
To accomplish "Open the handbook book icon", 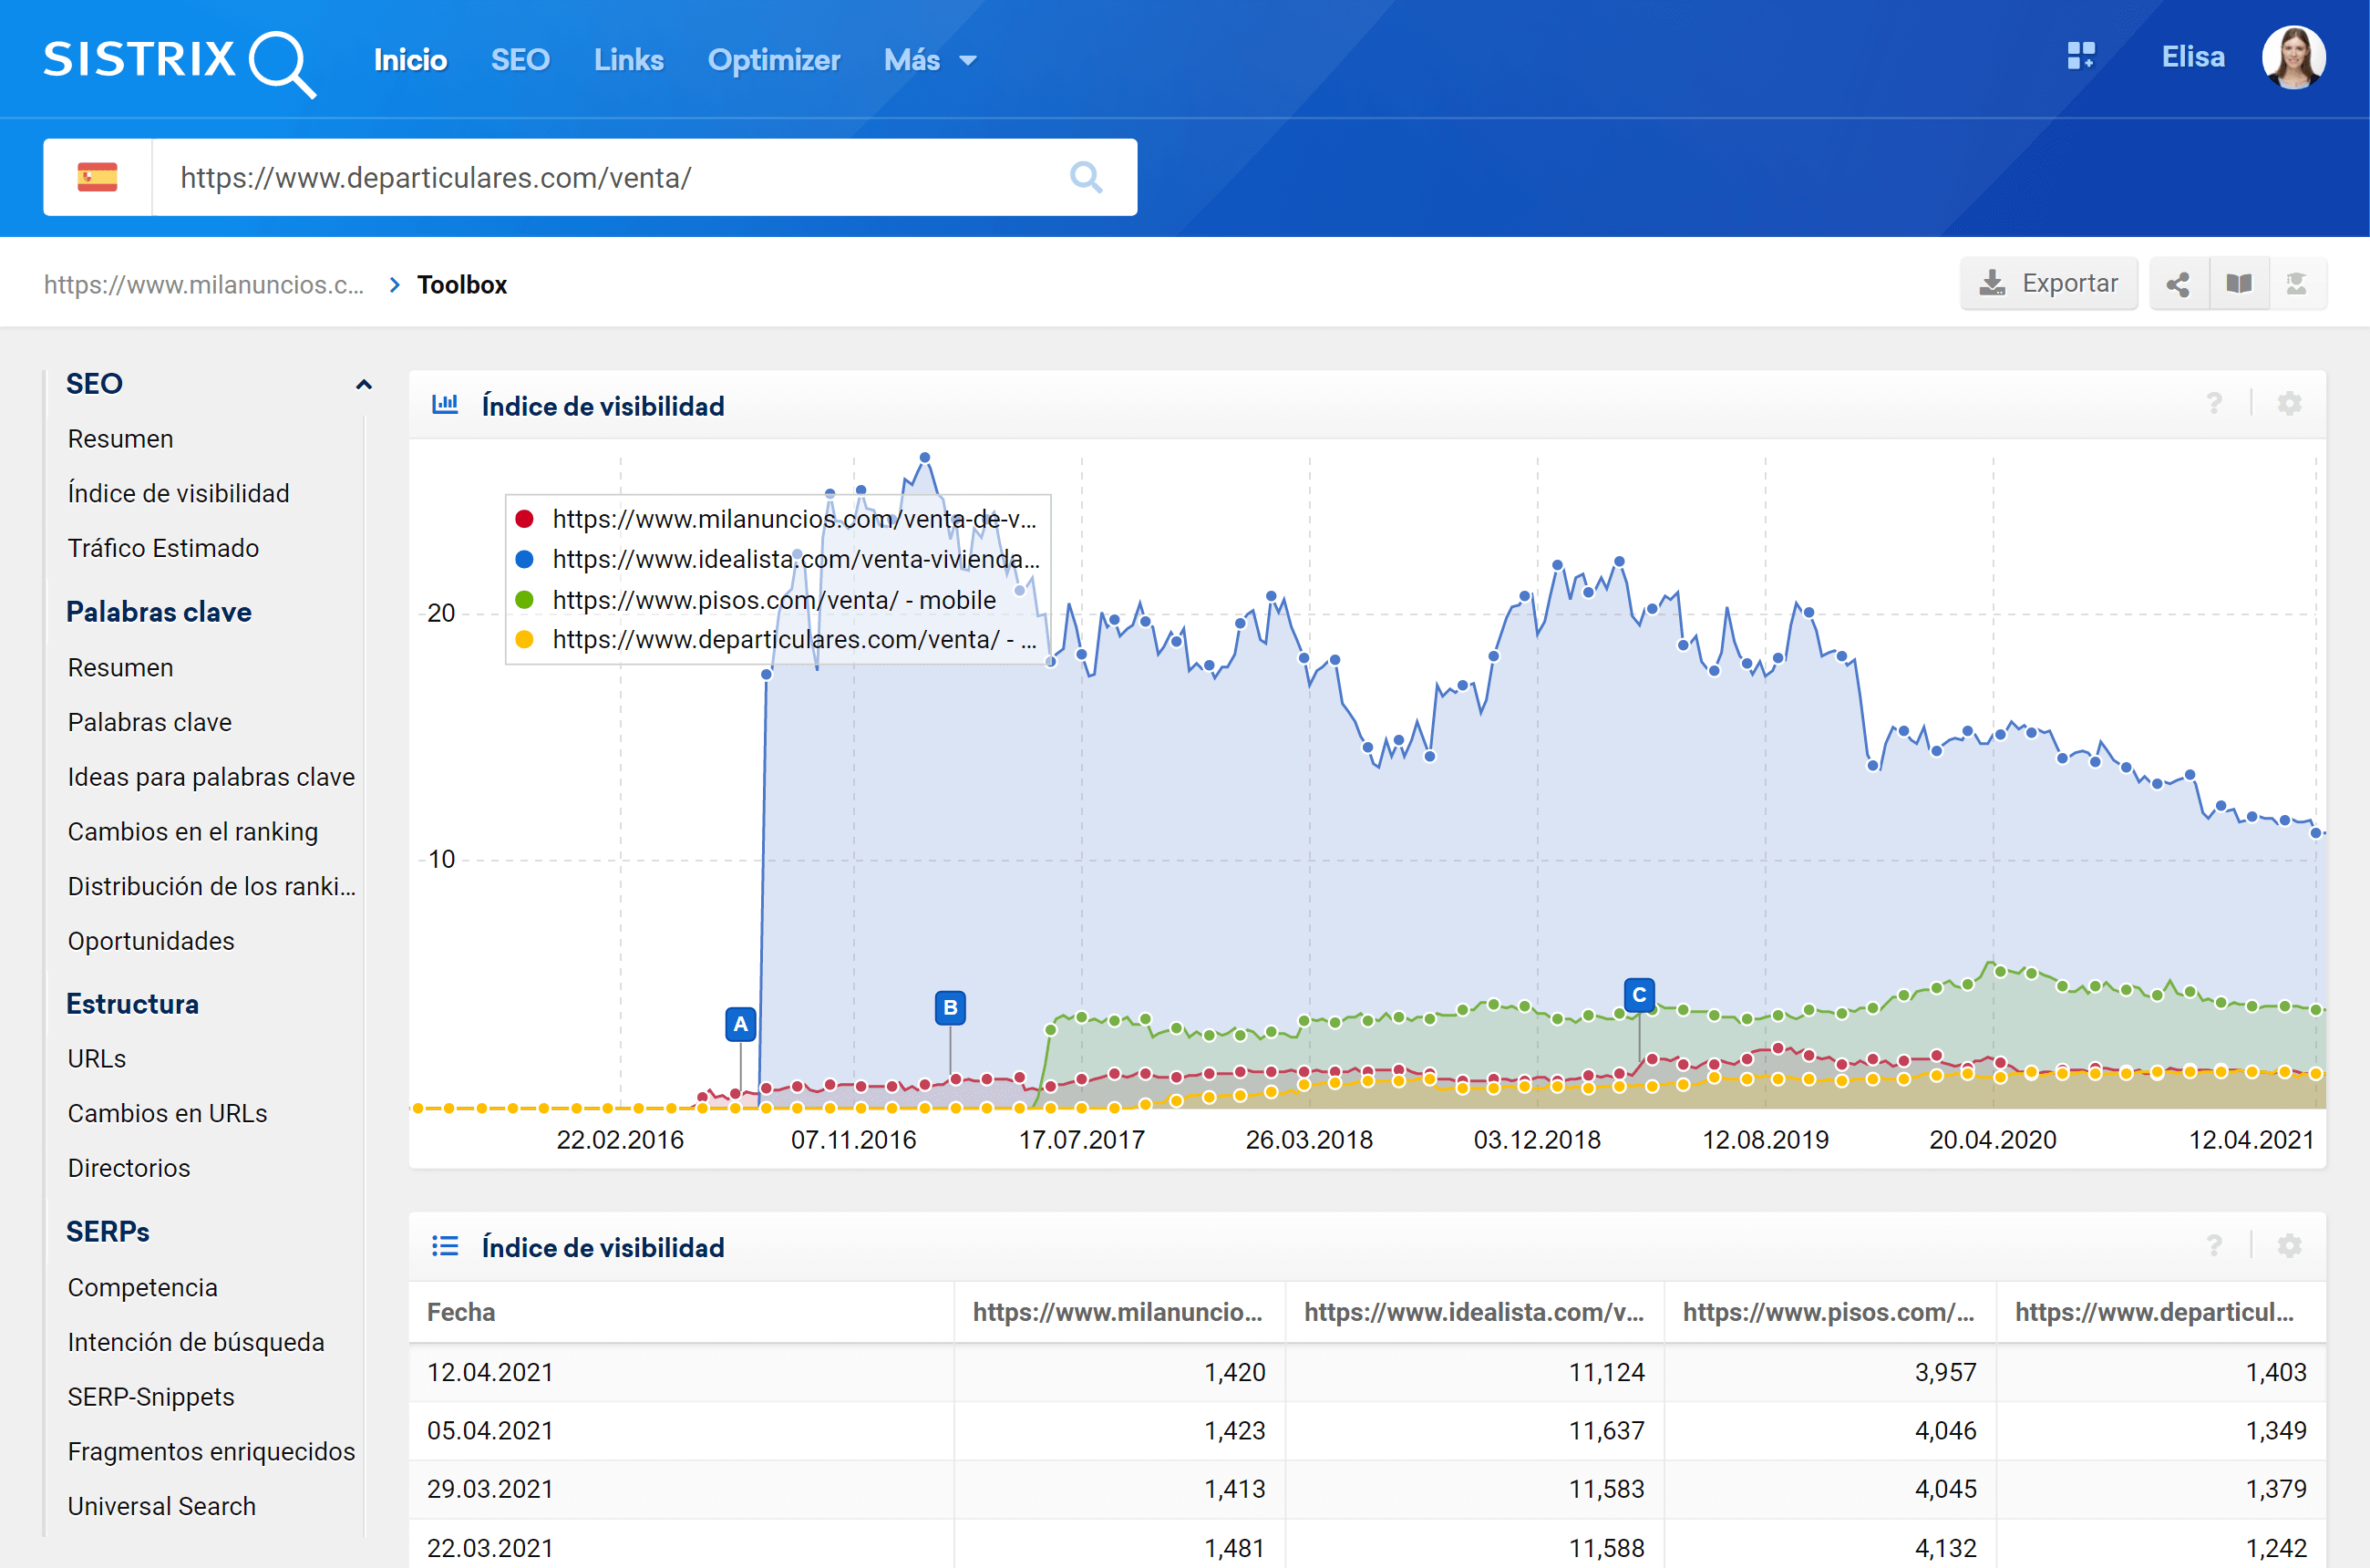I will tap(2238, 284).
